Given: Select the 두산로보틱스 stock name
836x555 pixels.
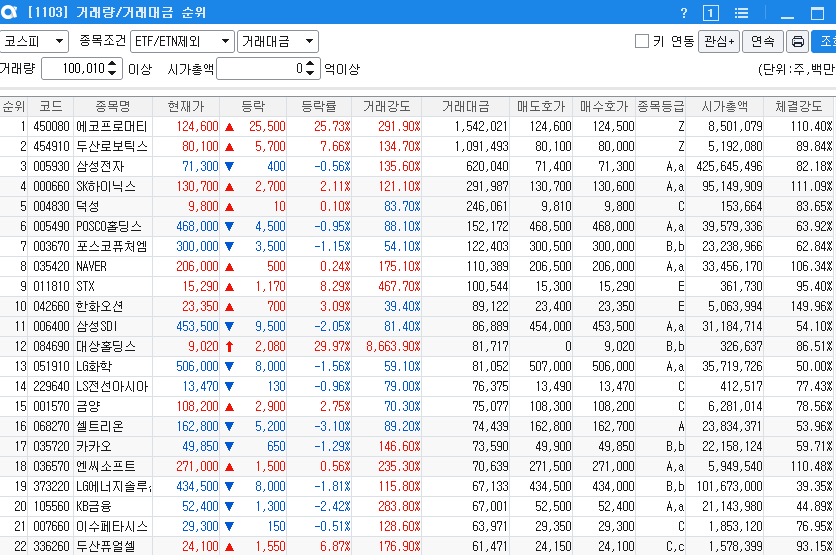Looking at the screenshot, I should 111,147.
